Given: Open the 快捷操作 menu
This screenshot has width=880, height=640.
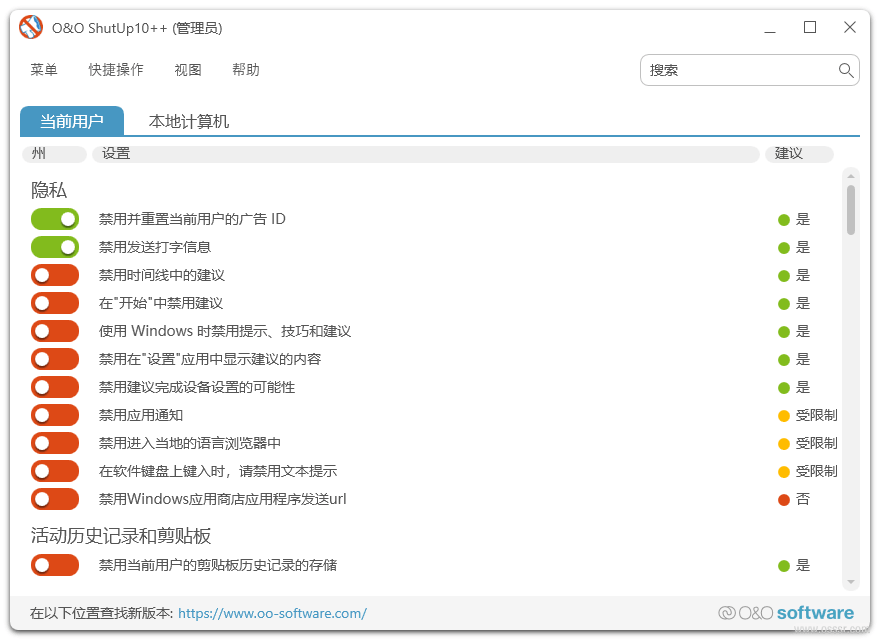Looking at the screenshot, I should (116, 70).
